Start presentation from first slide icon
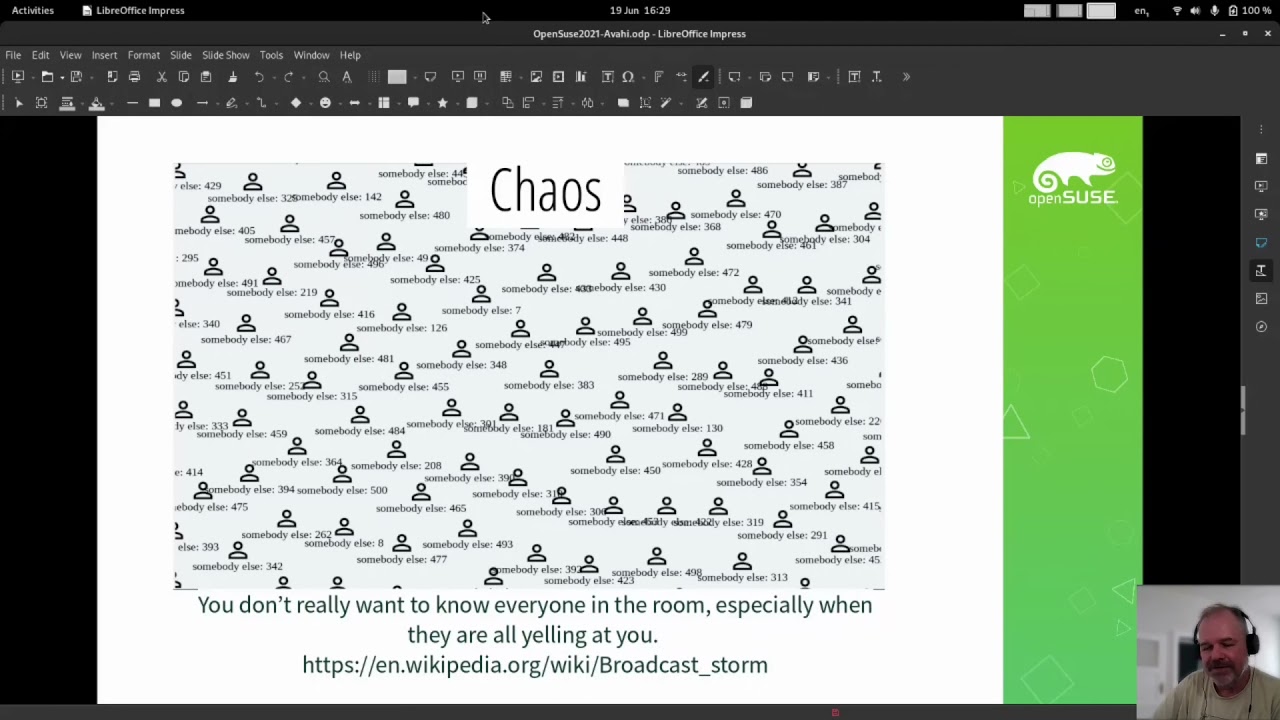Image resolution: width=1280 pixels, height=720 pixels. click(457, 76)
